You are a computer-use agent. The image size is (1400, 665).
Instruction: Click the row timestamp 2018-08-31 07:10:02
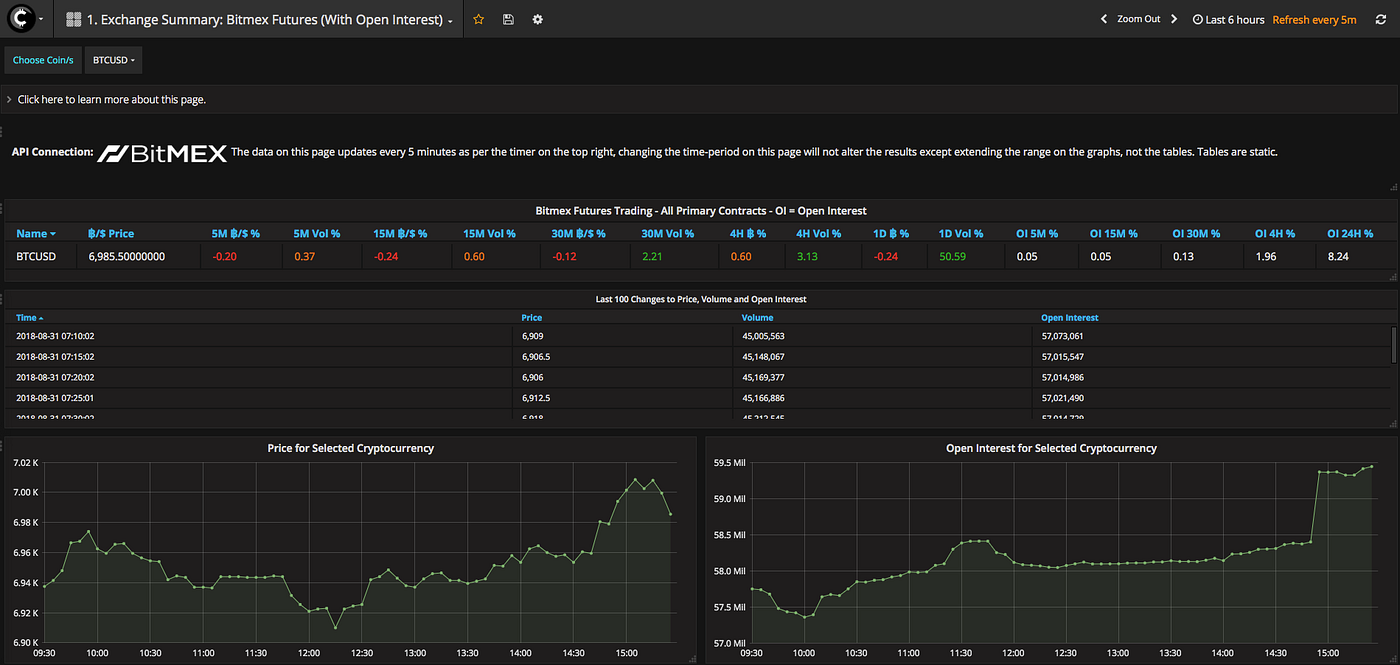55,336
